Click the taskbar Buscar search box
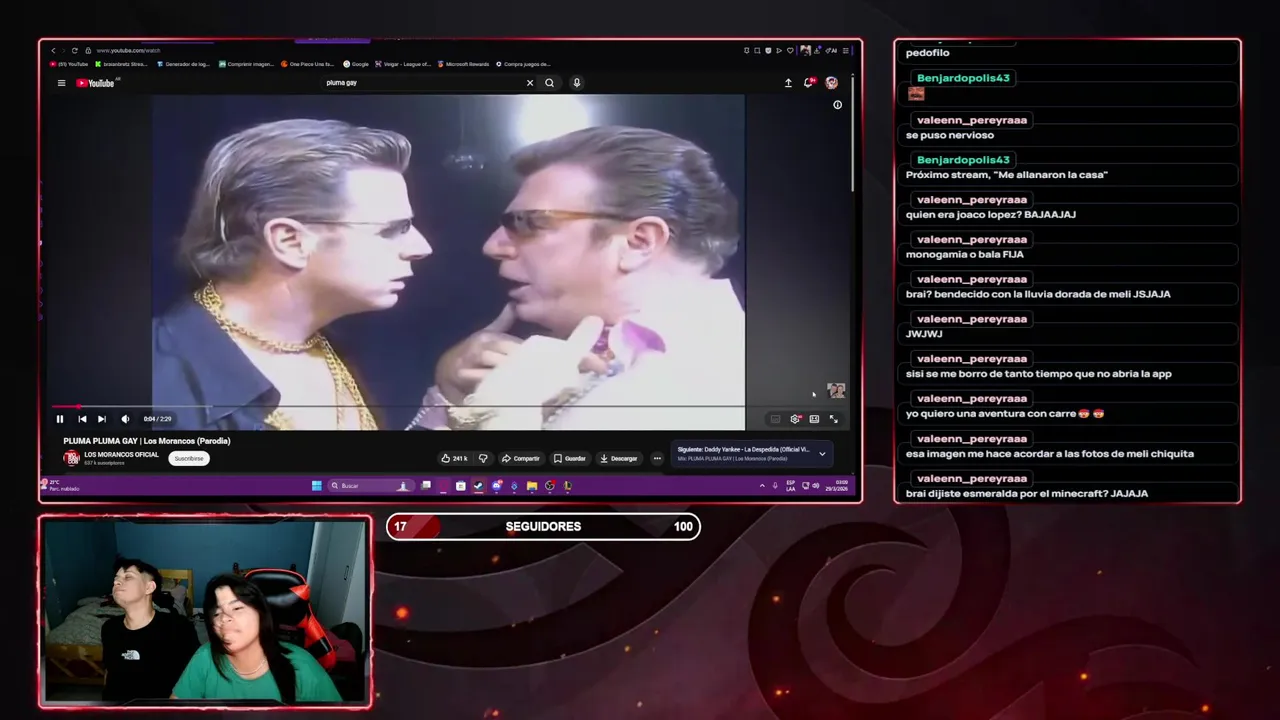The width and height of the screenshot is (1280, 720). (372, 486)
